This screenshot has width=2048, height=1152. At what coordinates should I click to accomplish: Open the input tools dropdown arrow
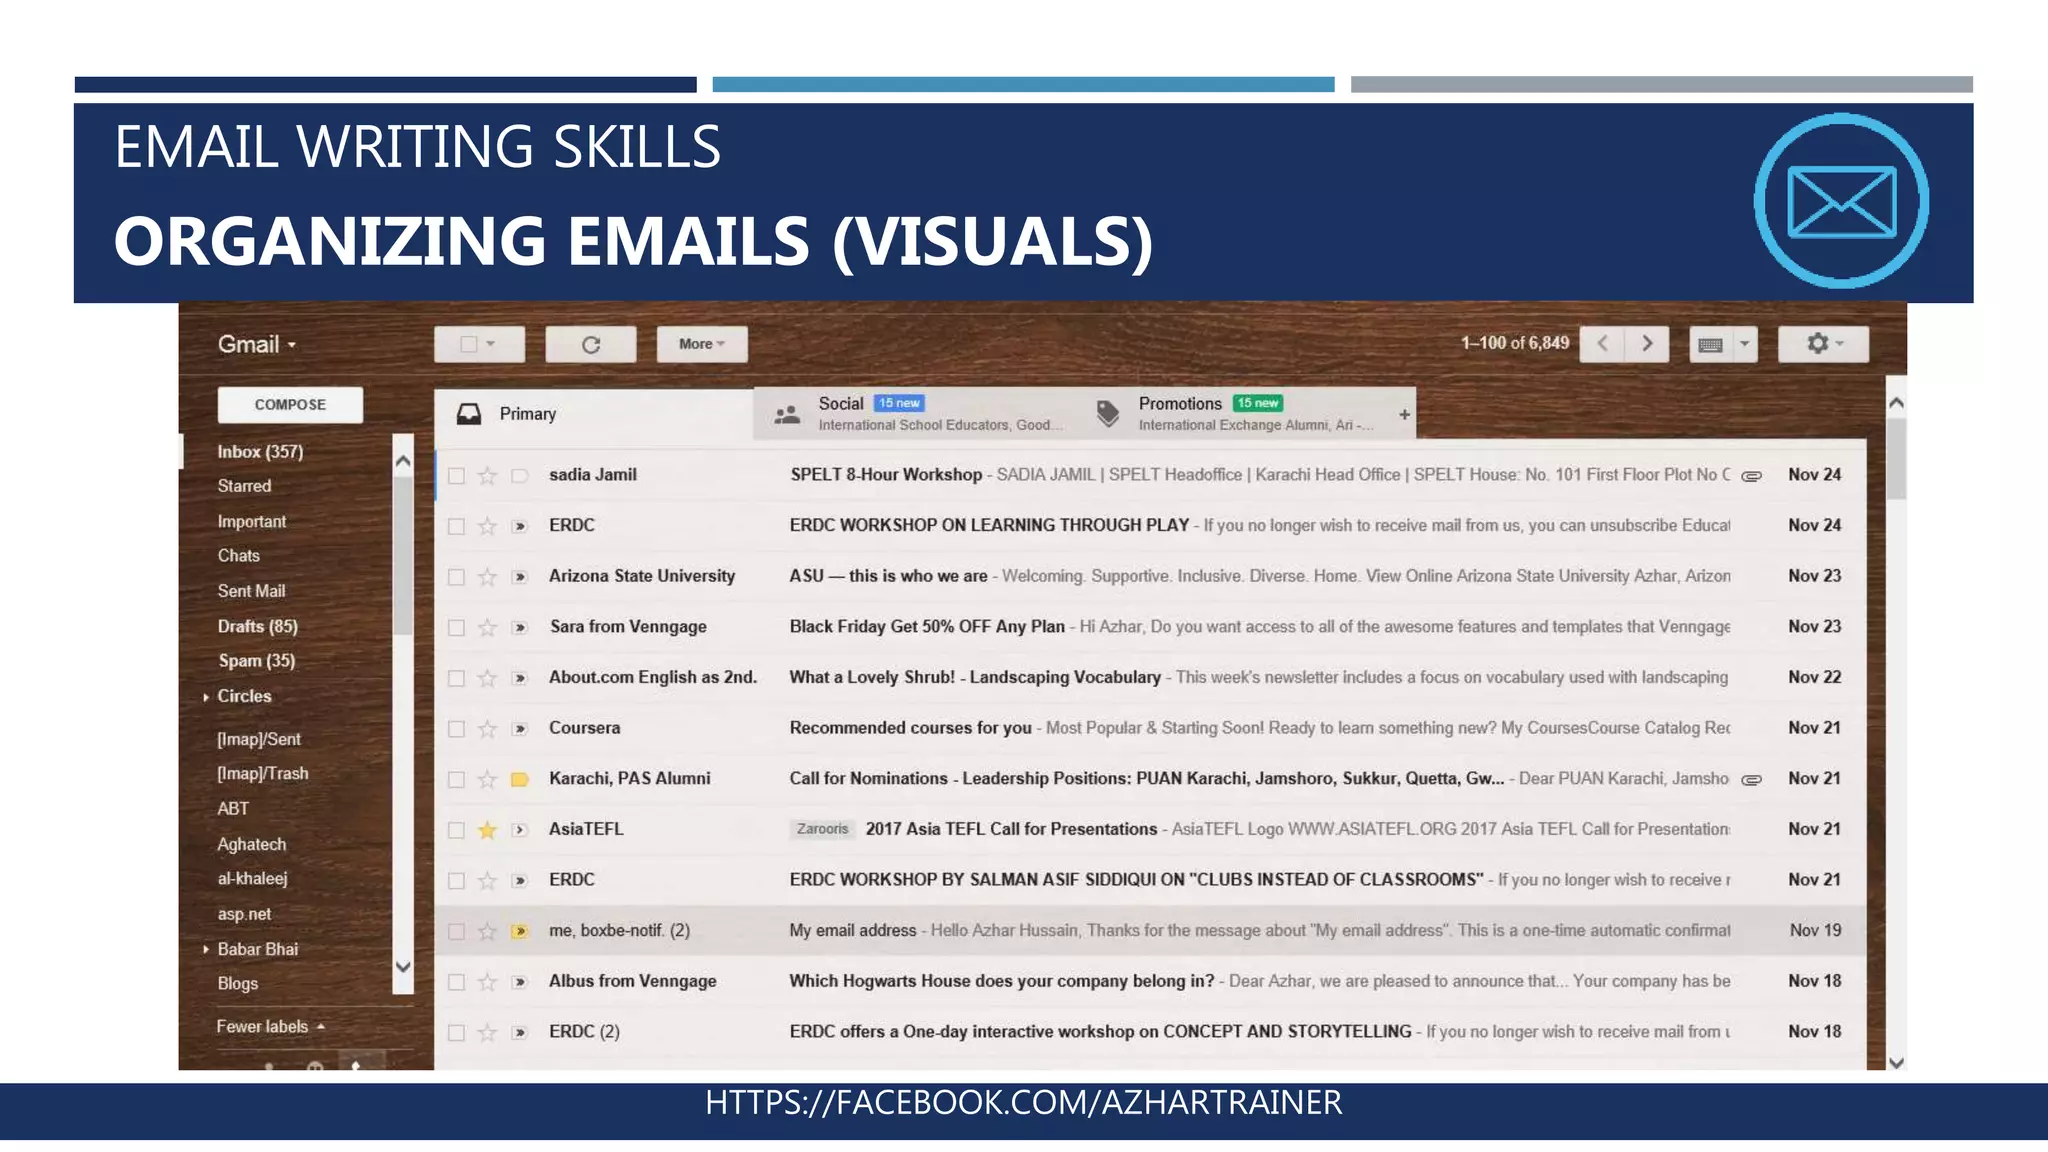[x=1745, y=344]
